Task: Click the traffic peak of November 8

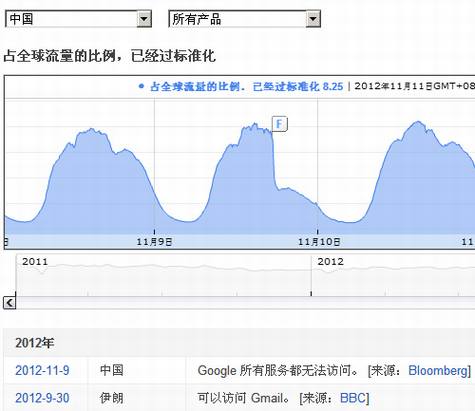Action: (x=92, y=129)
